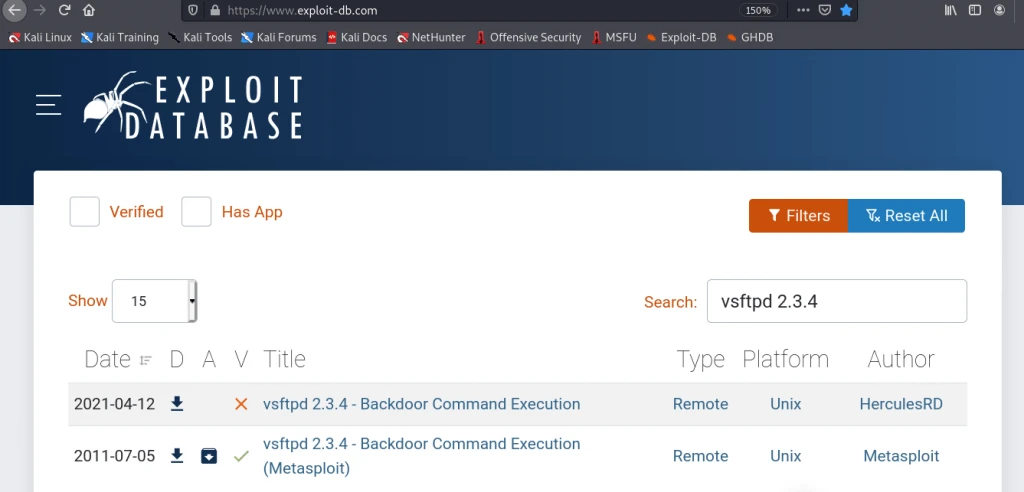Open the vsftpd Backdoor Command Execution (Metasploit) link

(421, 455)
